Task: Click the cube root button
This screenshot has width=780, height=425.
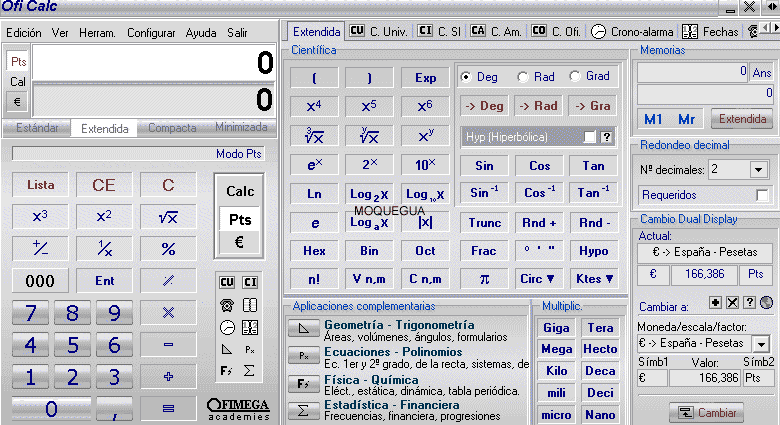Action: pos(314,135)
